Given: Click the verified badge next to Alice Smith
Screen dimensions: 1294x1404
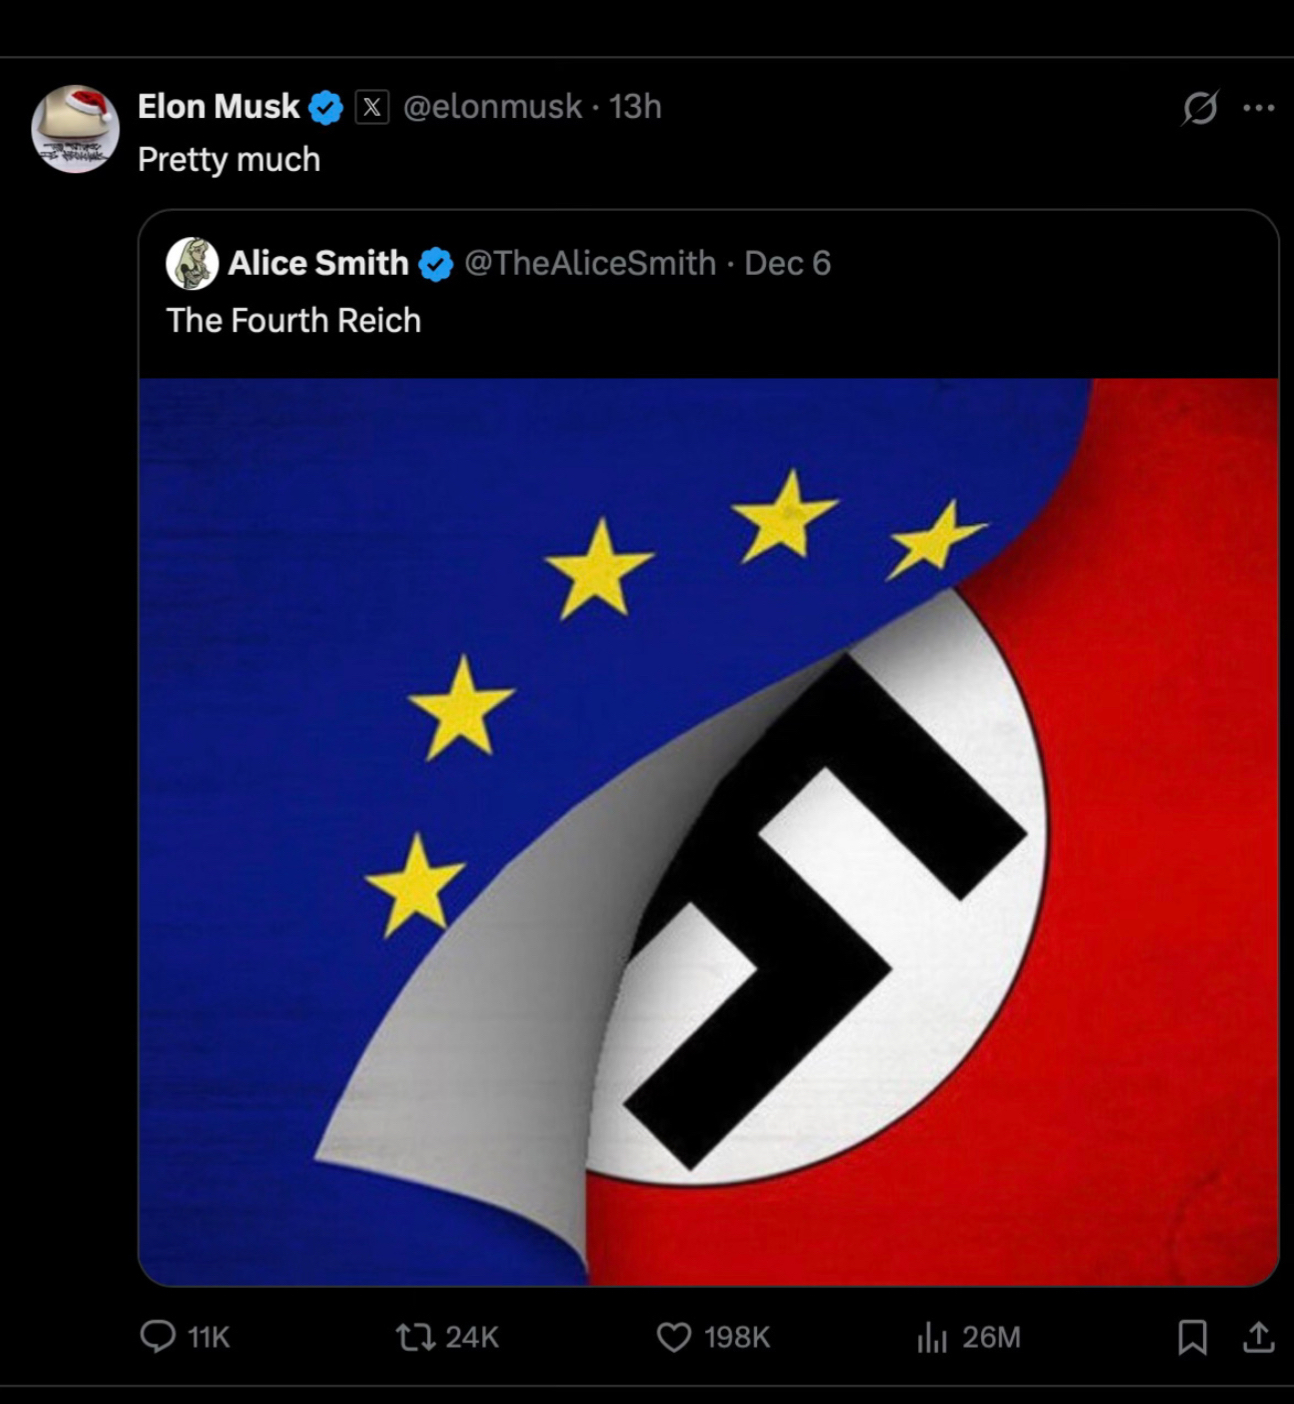Looking at the screenshot, I should 435,264.
